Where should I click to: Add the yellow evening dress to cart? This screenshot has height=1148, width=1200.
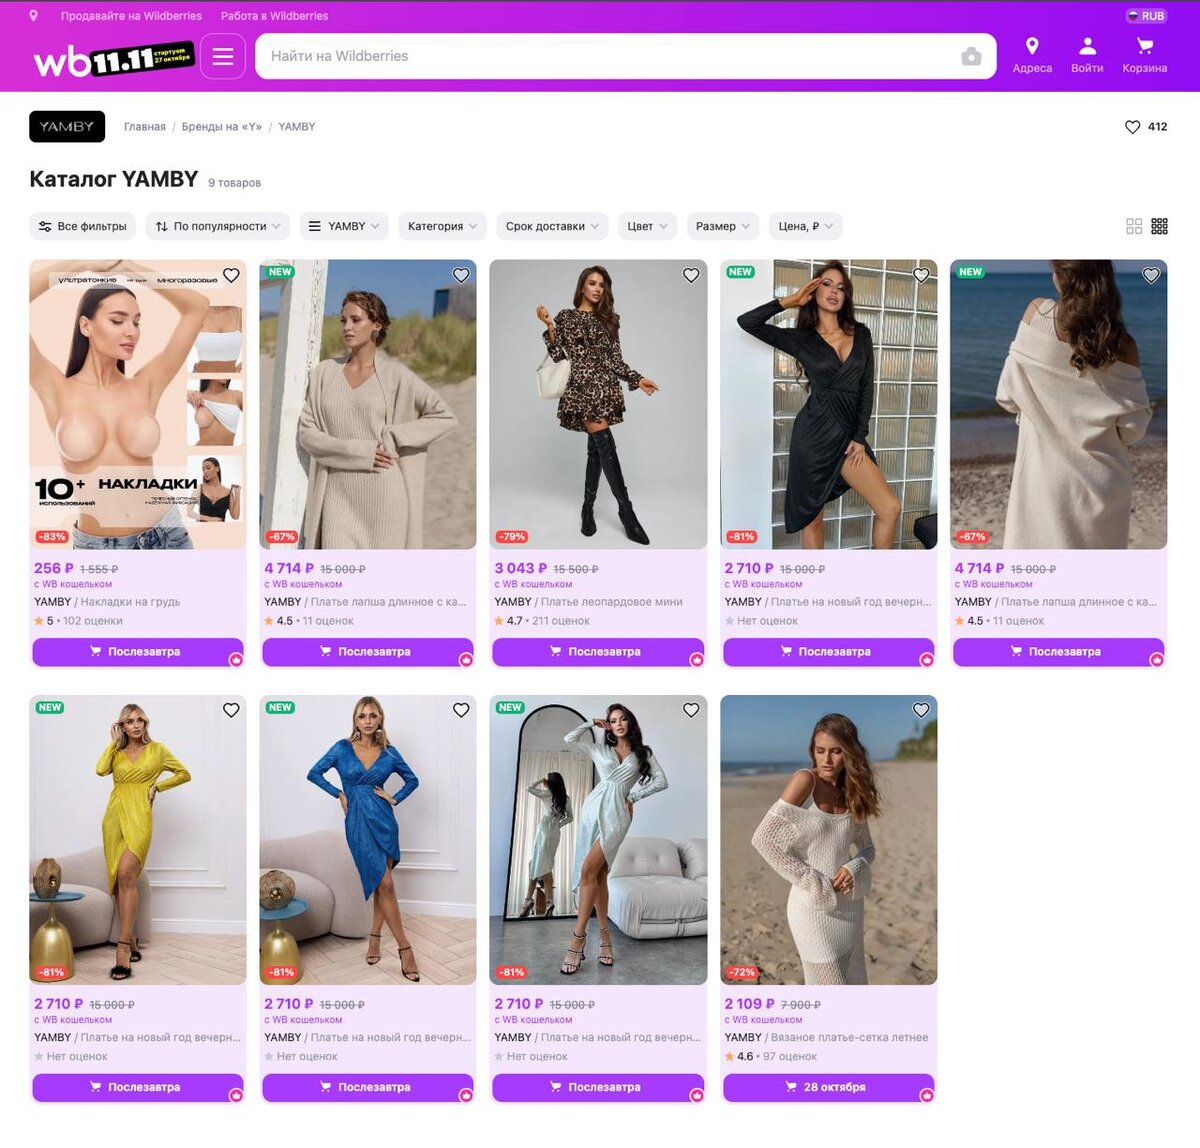pyautogui.click(x=138, y=1087)
